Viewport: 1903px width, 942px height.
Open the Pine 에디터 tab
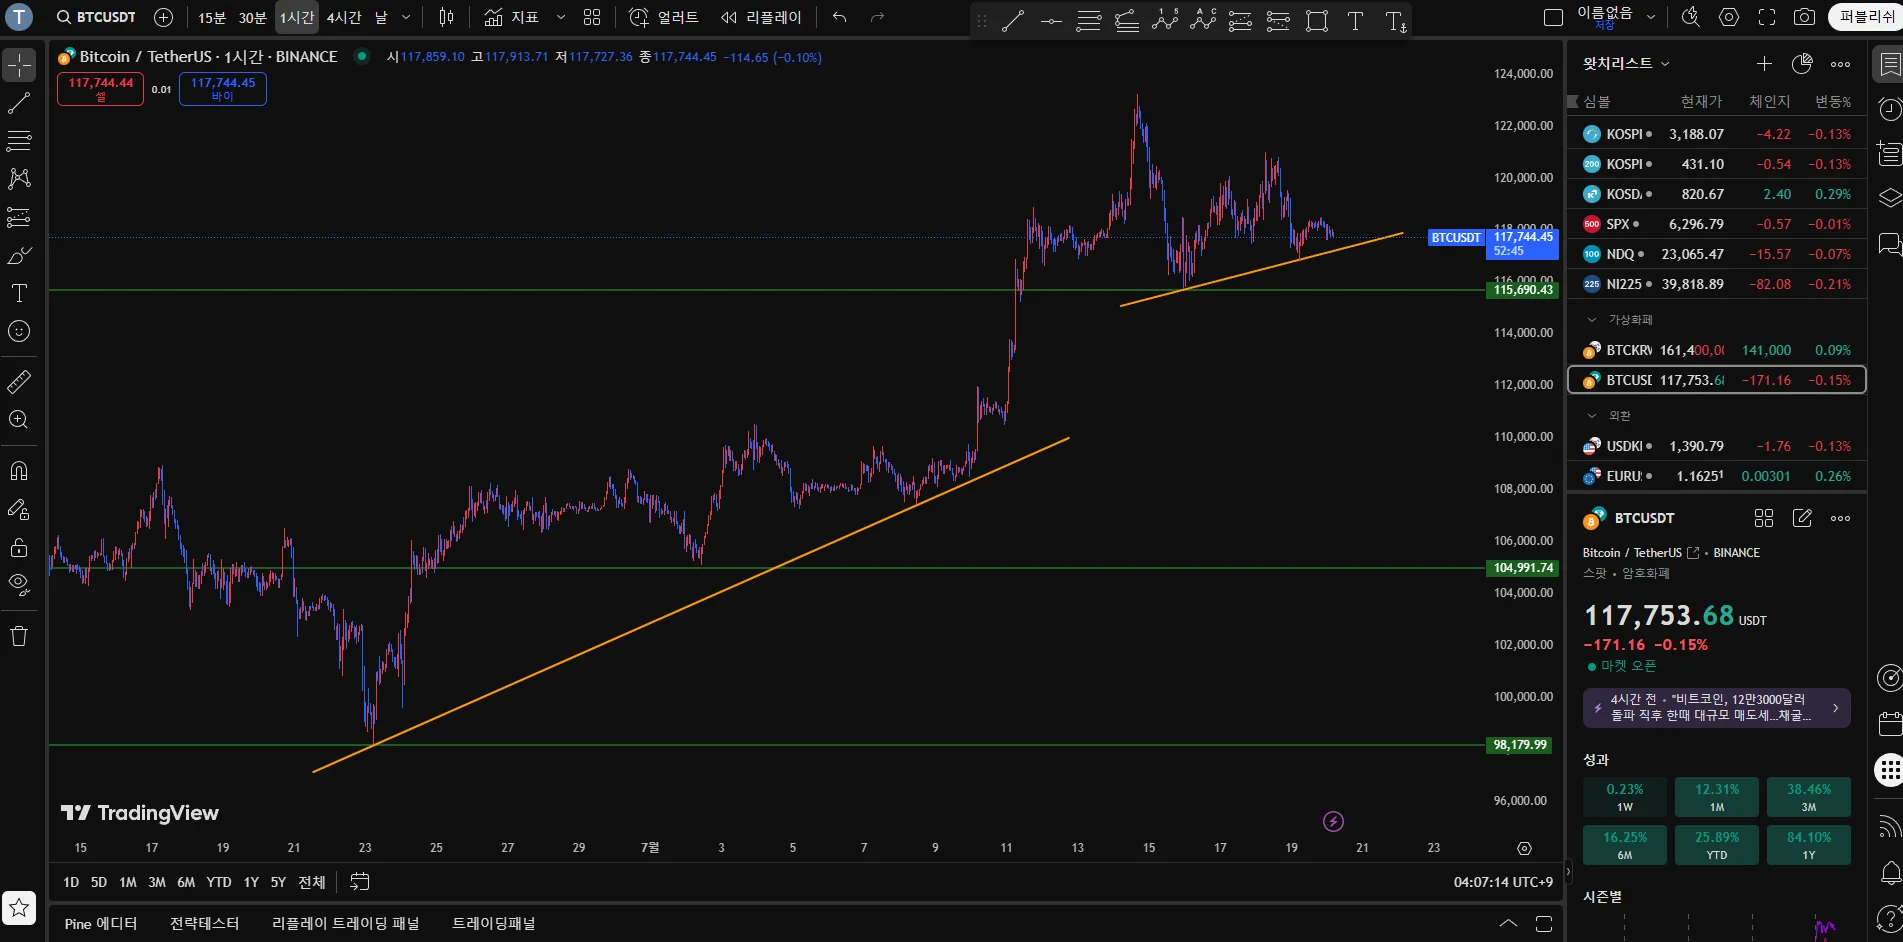[x=101, y=924]
